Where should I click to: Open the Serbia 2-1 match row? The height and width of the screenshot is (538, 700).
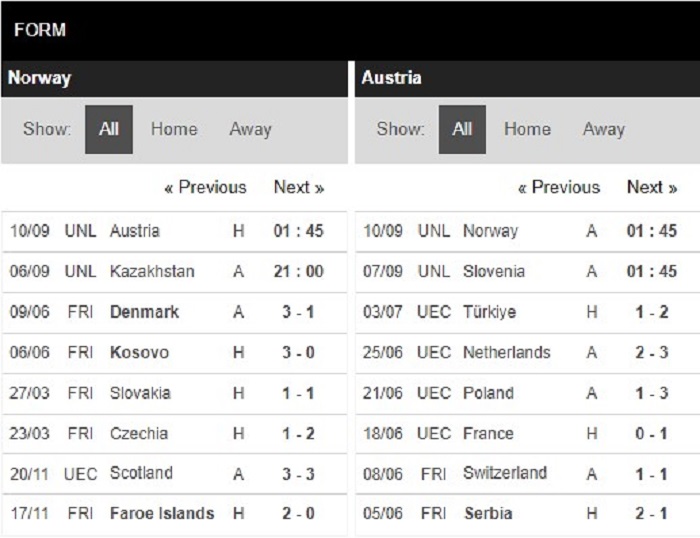(528, 514)
